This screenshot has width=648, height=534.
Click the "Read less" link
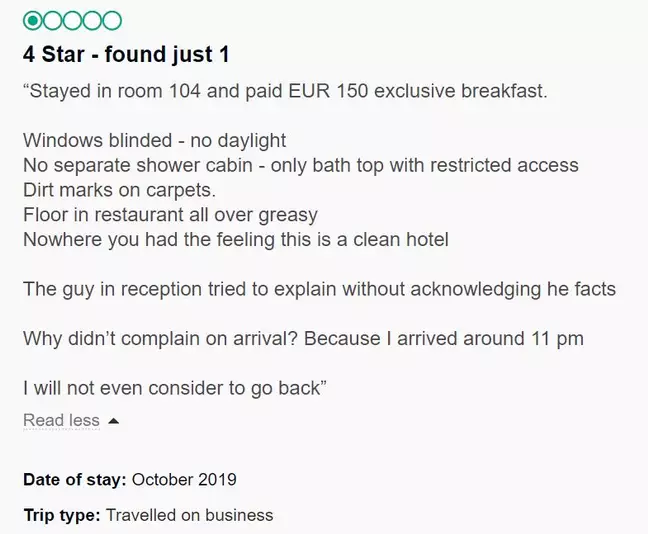click(x=61, y=420)
